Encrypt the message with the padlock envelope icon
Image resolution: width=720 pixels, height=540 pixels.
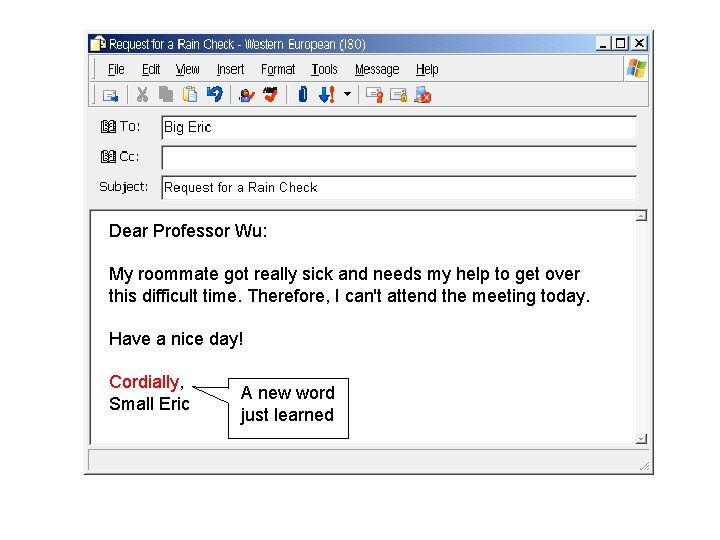point(398,95)
